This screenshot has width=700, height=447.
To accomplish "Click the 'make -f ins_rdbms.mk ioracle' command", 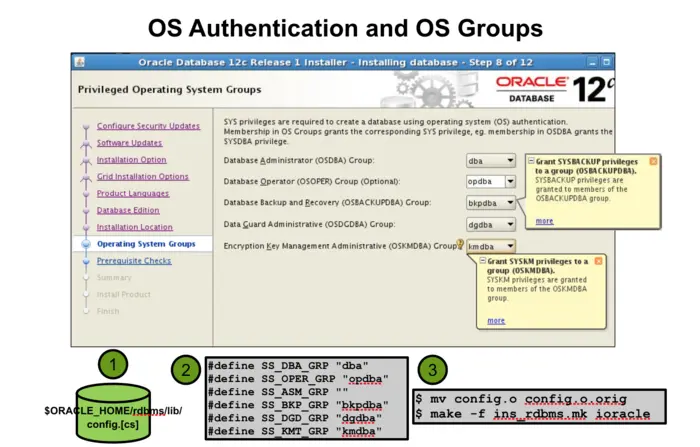I will click(533, 414).
